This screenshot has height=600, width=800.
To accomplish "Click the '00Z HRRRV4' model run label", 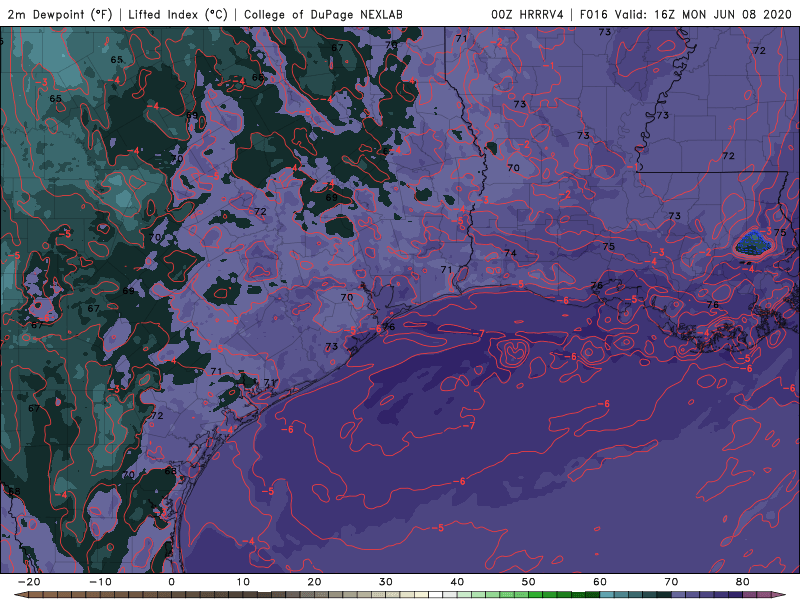I will tap(527, 14).
